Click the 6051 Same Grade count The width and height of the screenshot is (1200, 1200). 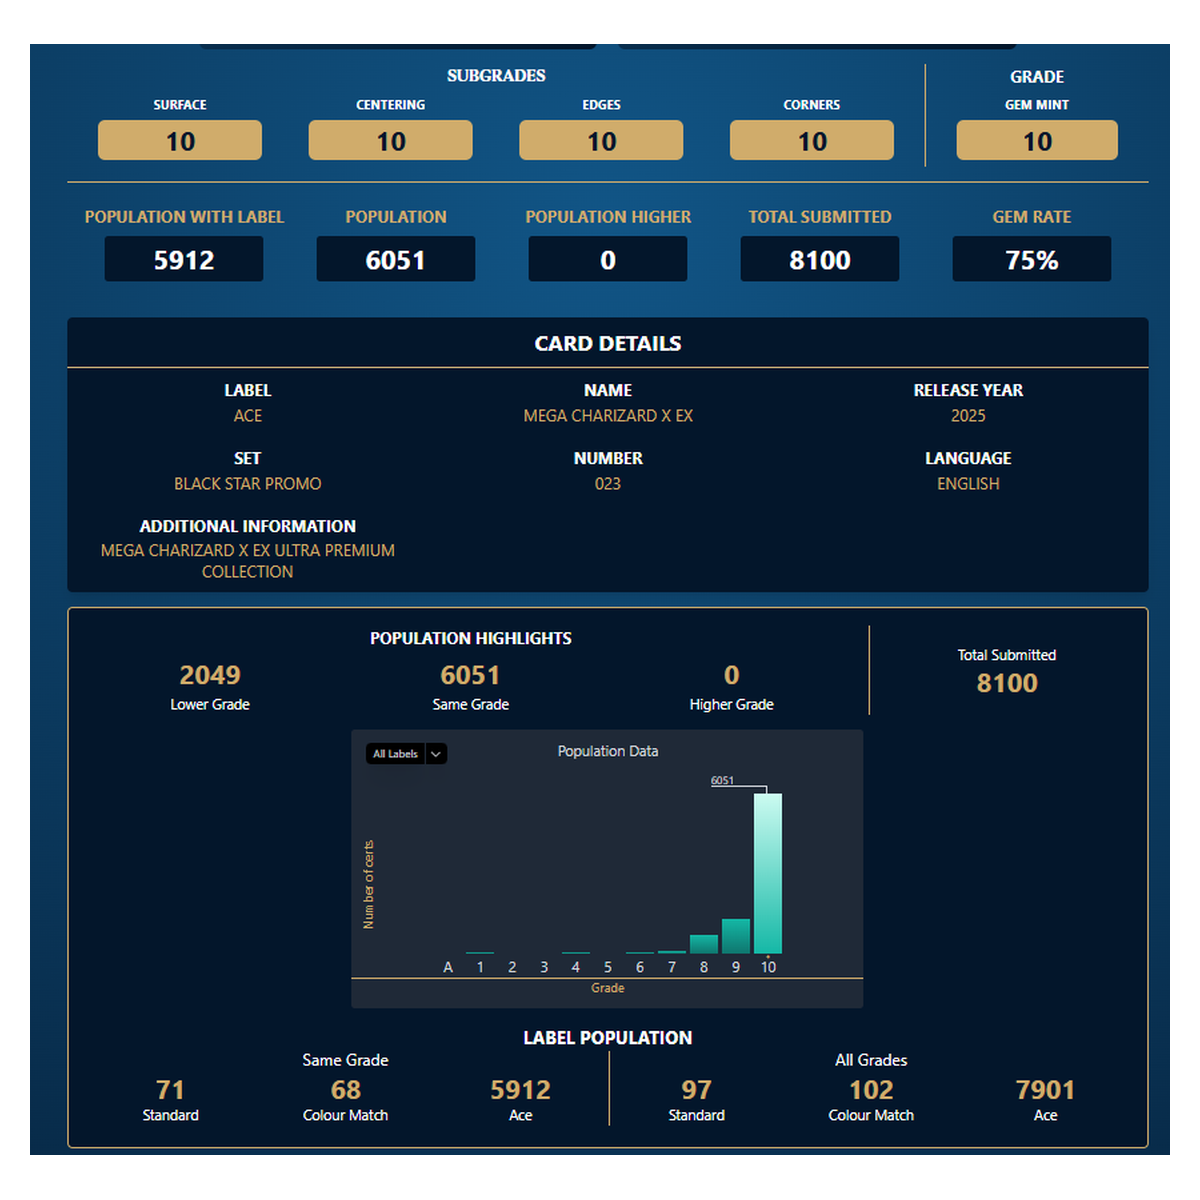pos(470,676)
